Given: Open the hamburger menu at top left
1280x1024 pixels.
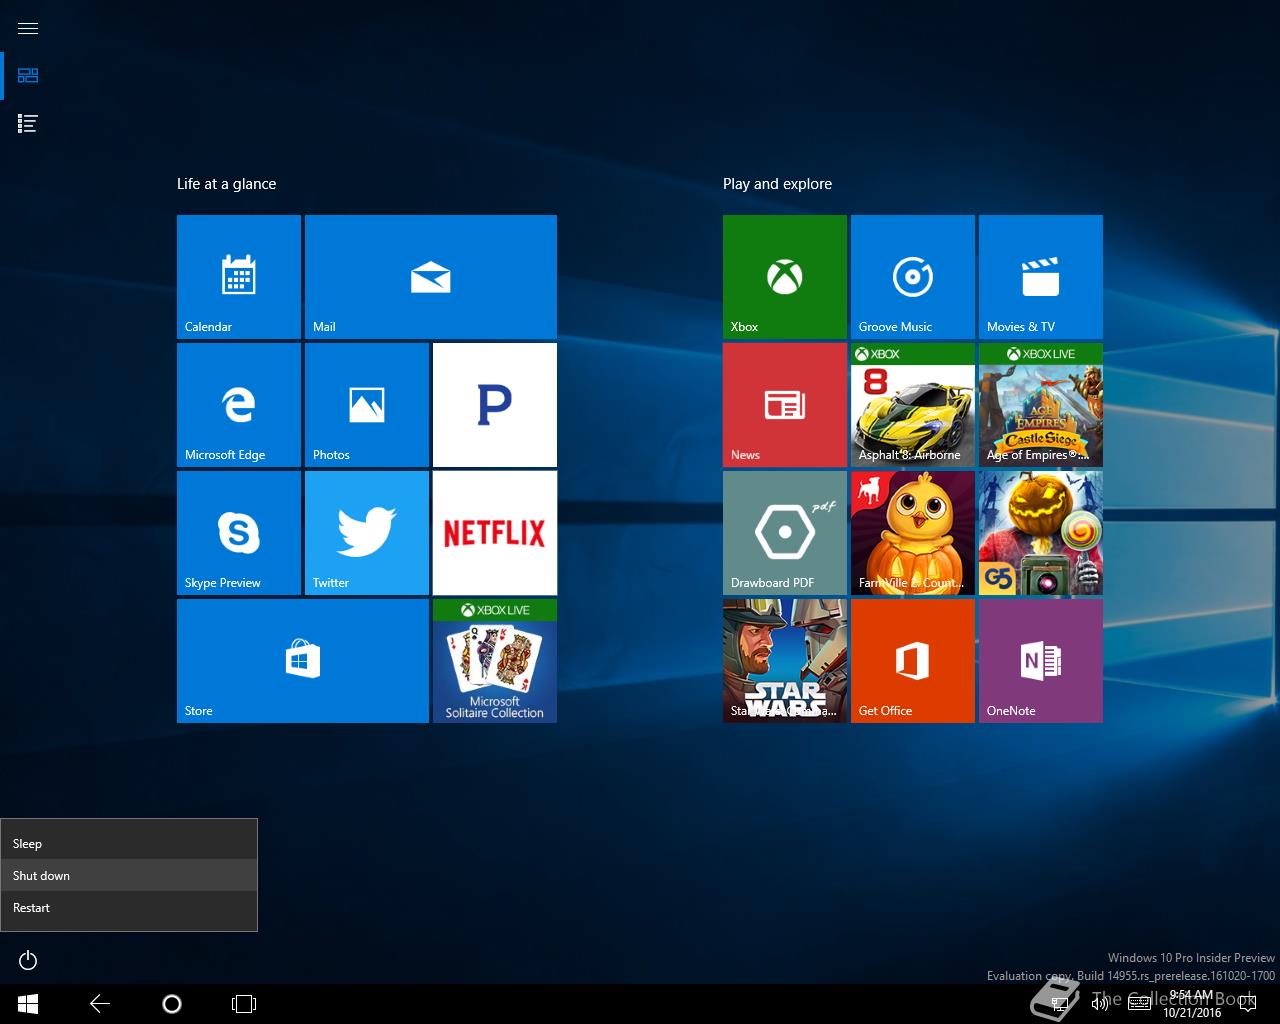Looking at the screenshot, I should (28, 28).
